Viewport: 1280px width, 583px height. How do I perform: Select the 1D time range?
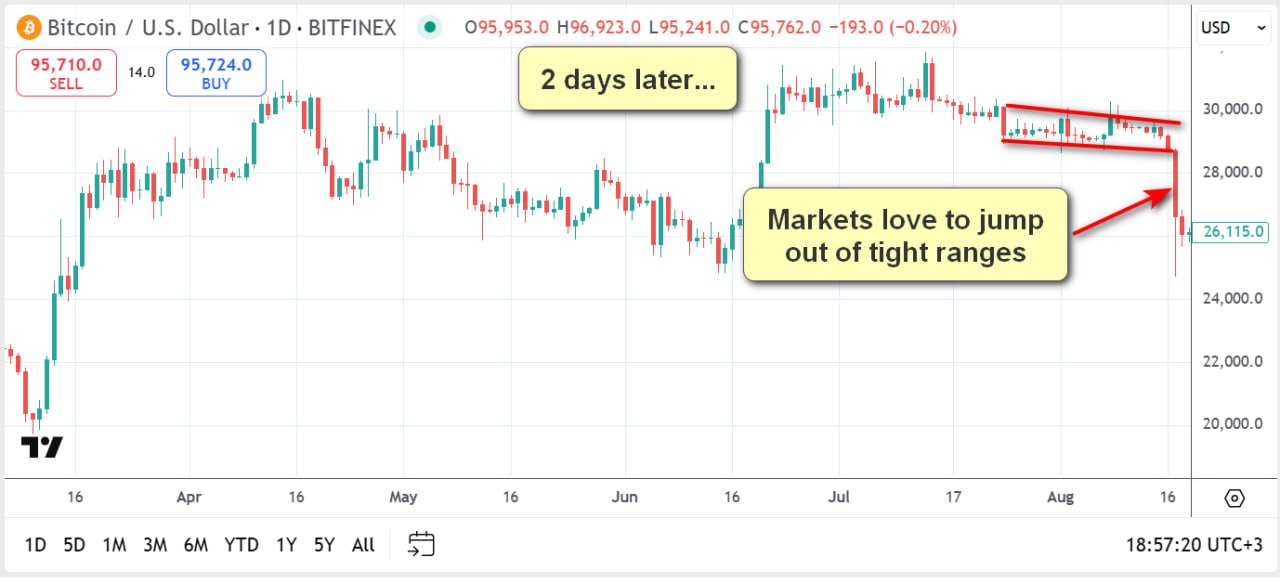(x=35, y=545)
